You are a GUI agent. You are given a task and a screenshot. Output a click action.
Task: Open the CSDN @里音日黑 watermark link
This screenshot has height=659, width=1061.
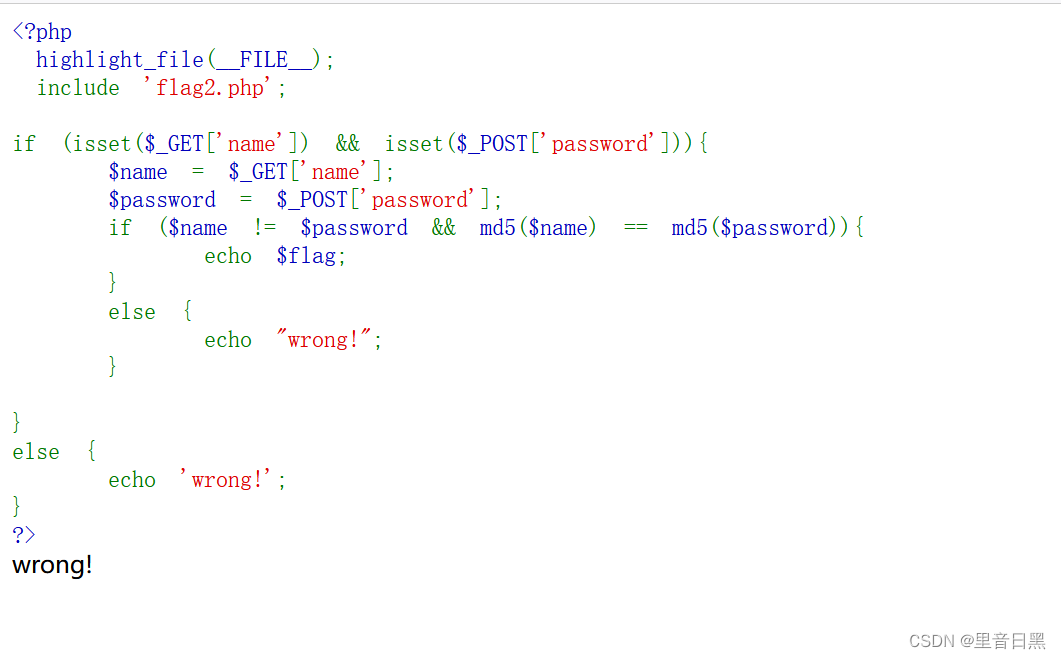980,640
